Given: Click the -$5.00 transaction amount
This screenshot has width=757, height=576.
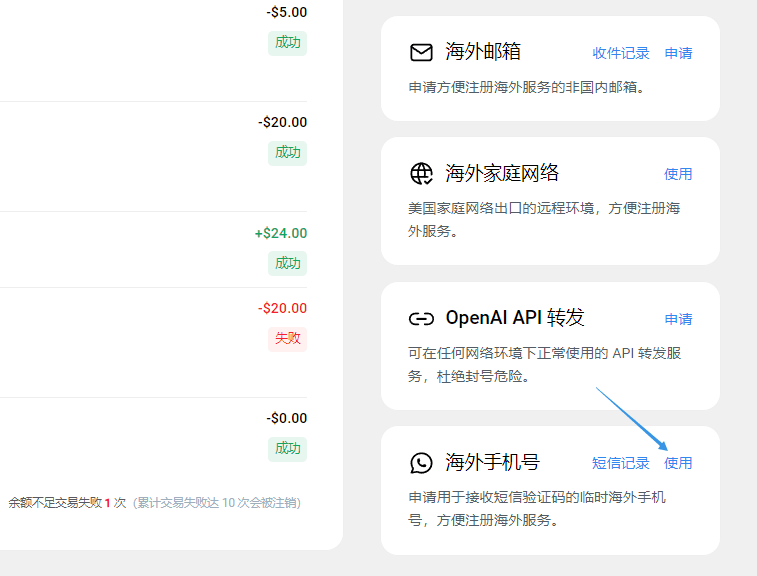Looking at the screenshot, I should (x=287, y=12).
